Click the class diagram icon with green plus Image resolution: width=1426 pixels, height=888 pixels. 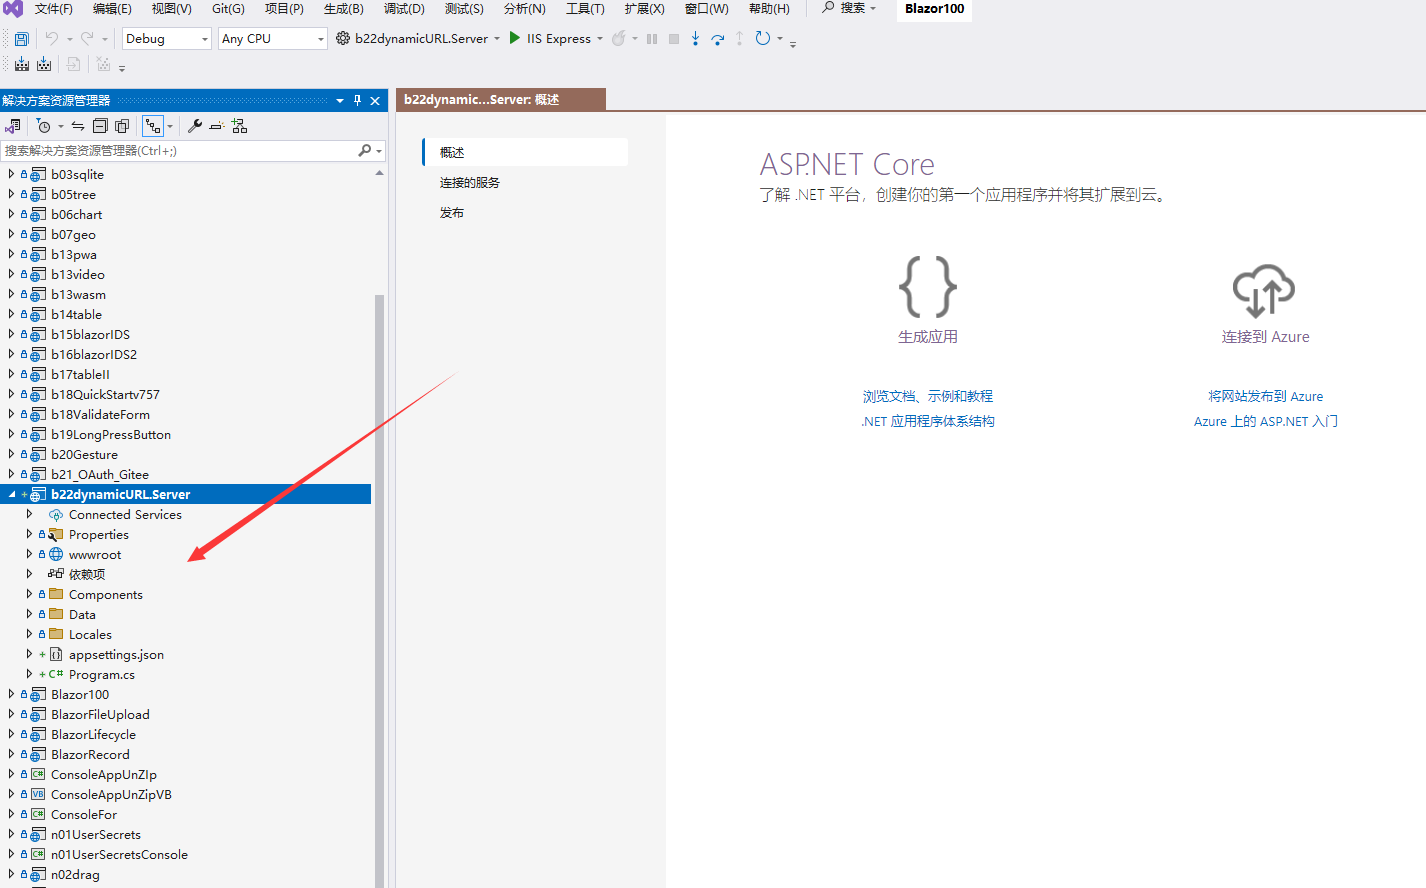[239, 126]
